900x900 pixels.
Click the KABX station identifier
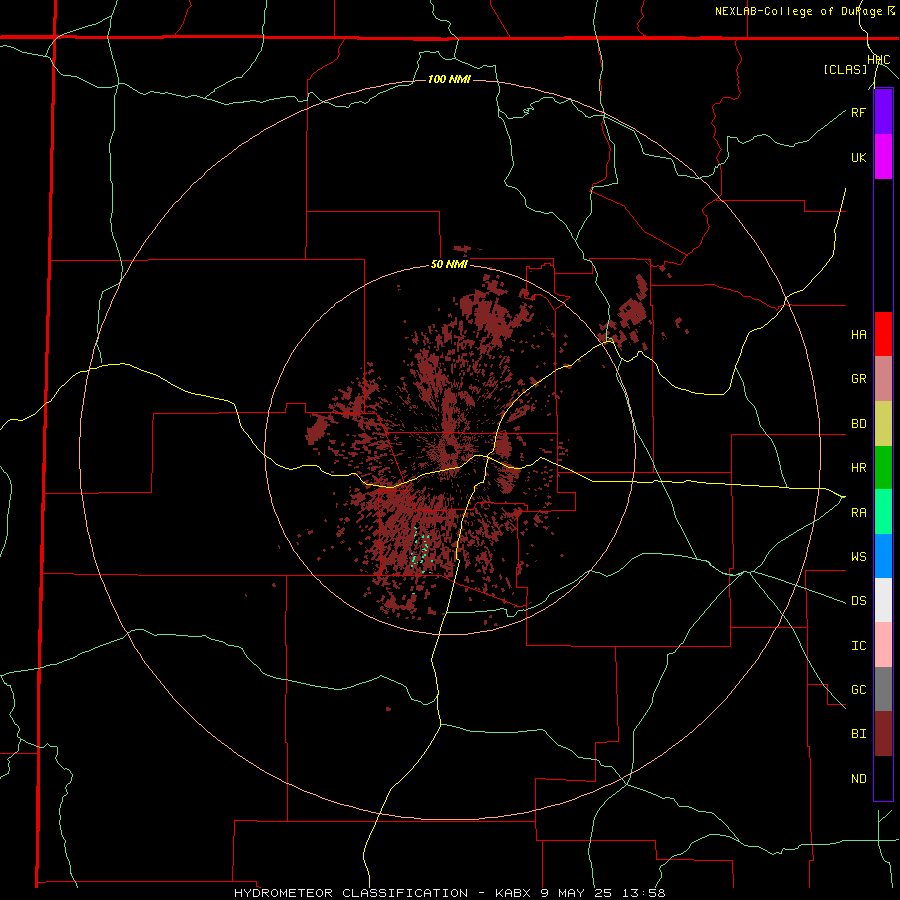pos(513,893)
